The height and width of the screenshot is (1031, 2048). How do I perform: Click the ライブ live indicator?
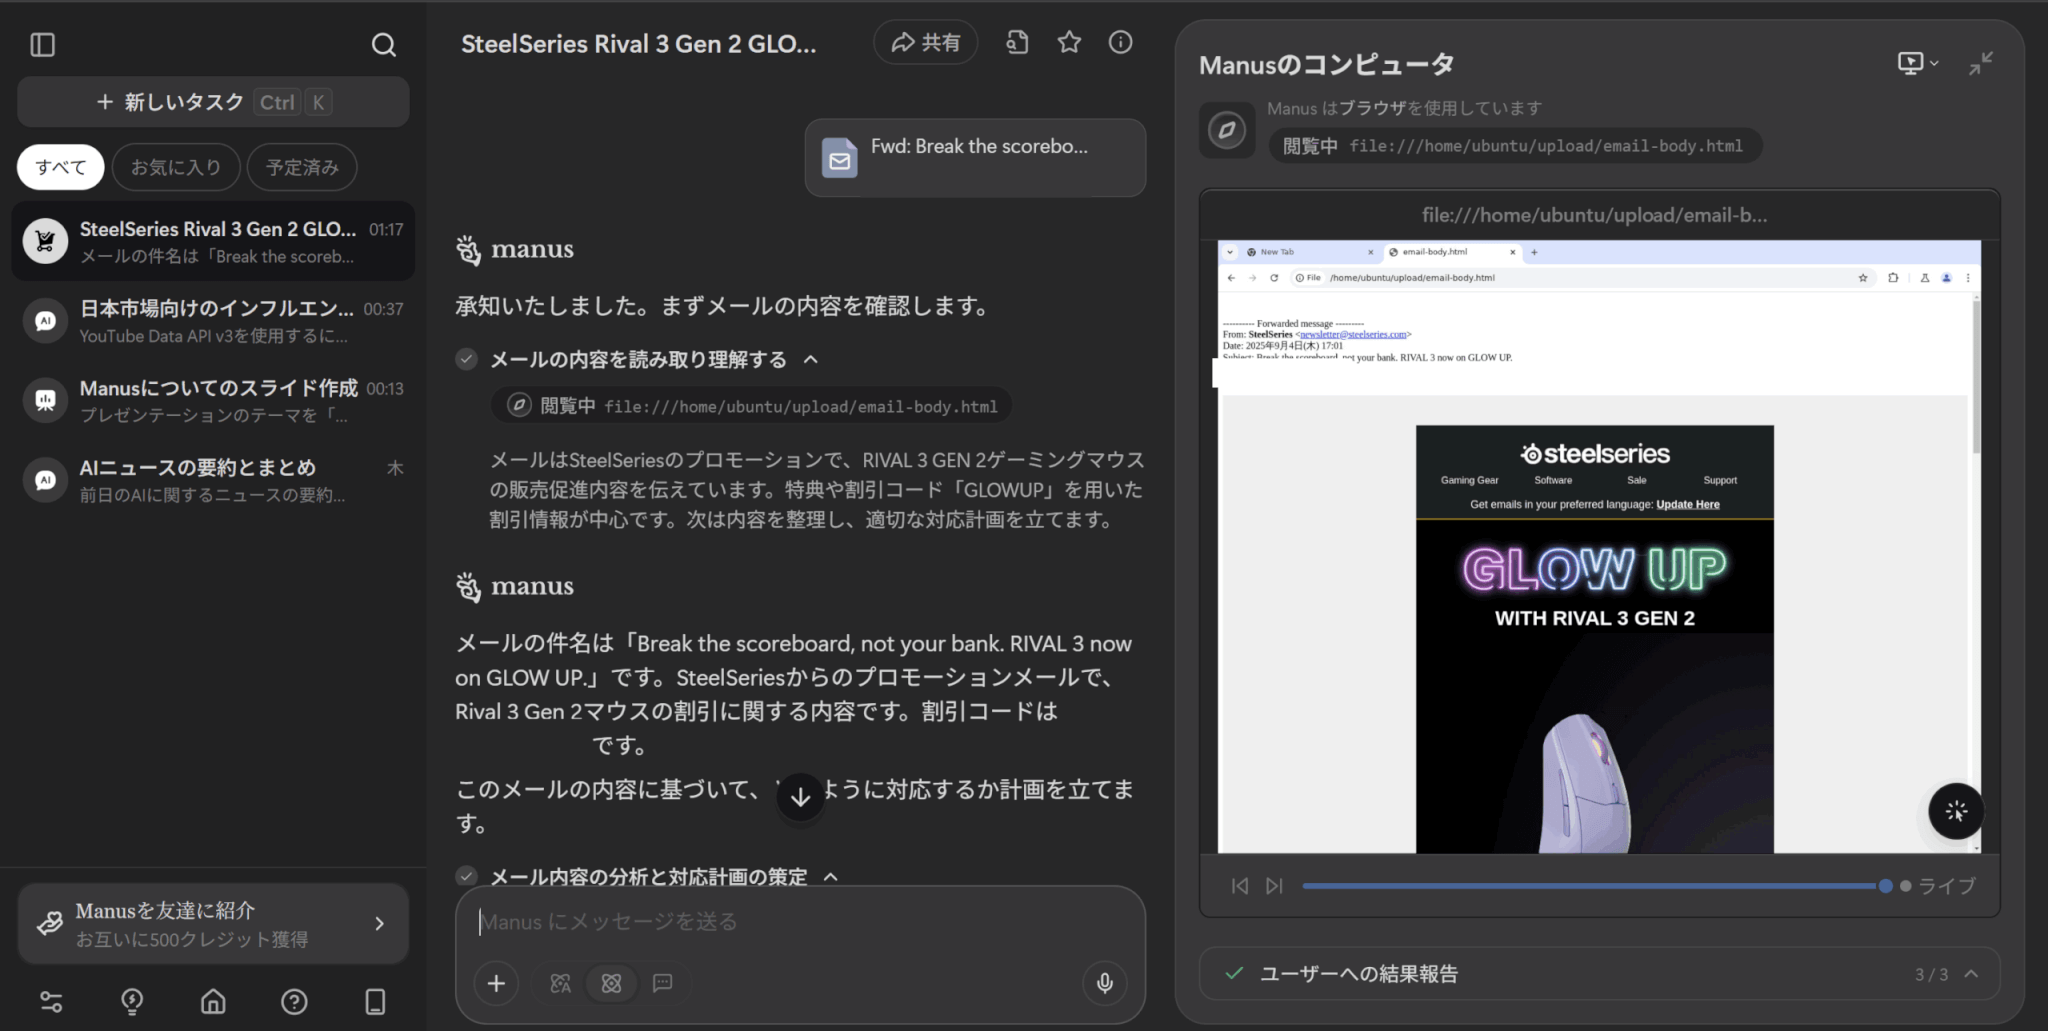pyautogui.click(x=1938, y=886)
